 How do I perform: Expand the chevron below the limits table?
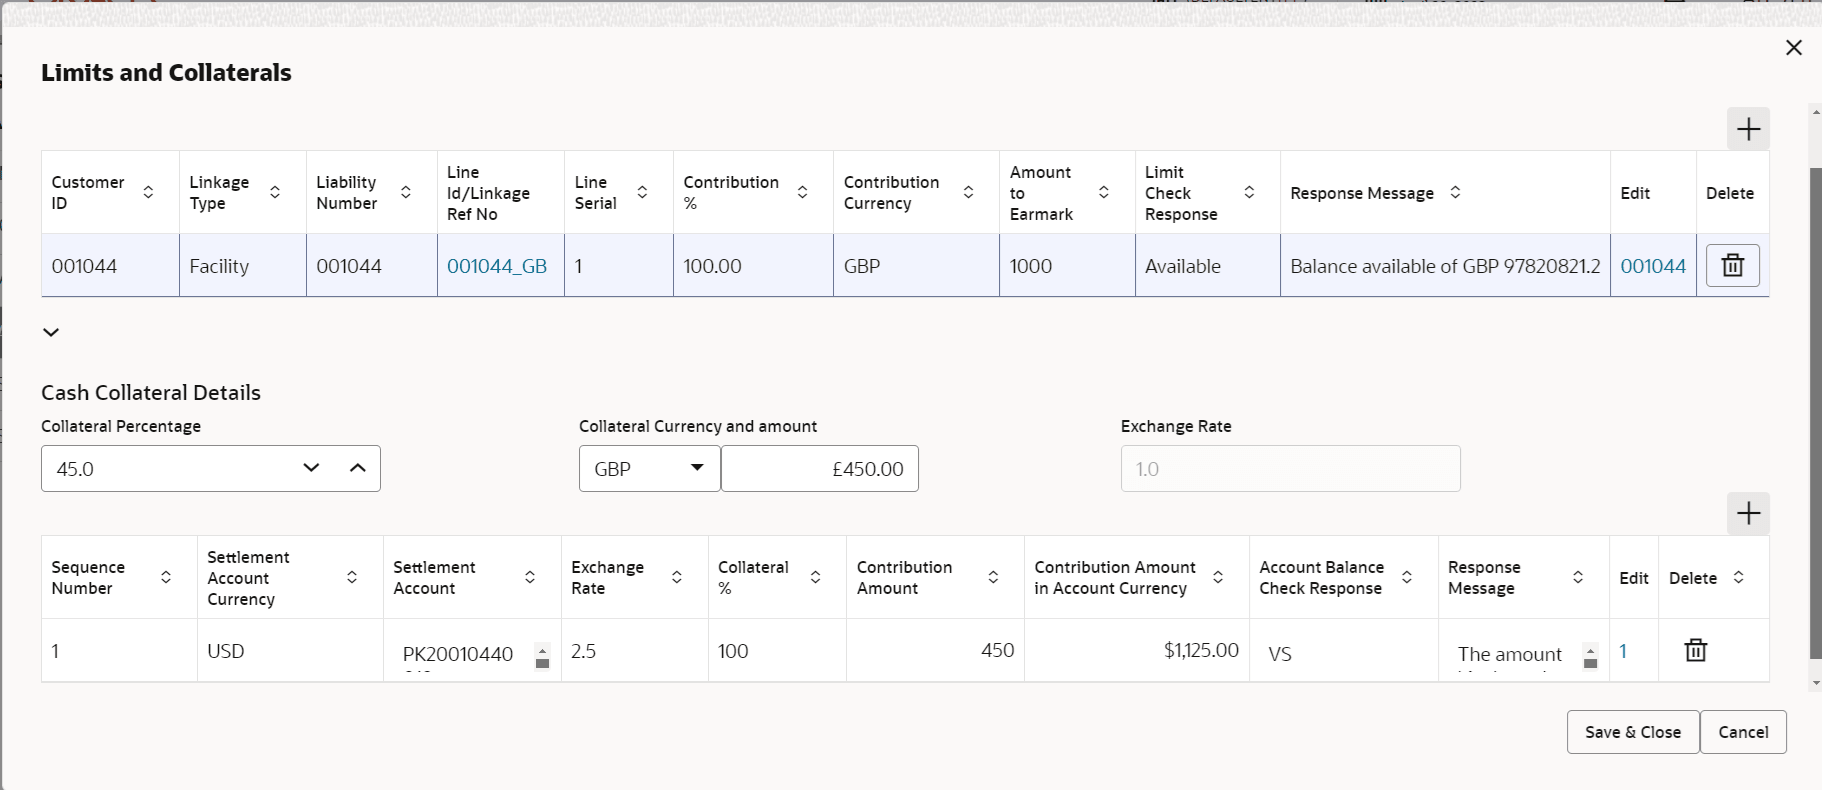(x=51, y=332)
